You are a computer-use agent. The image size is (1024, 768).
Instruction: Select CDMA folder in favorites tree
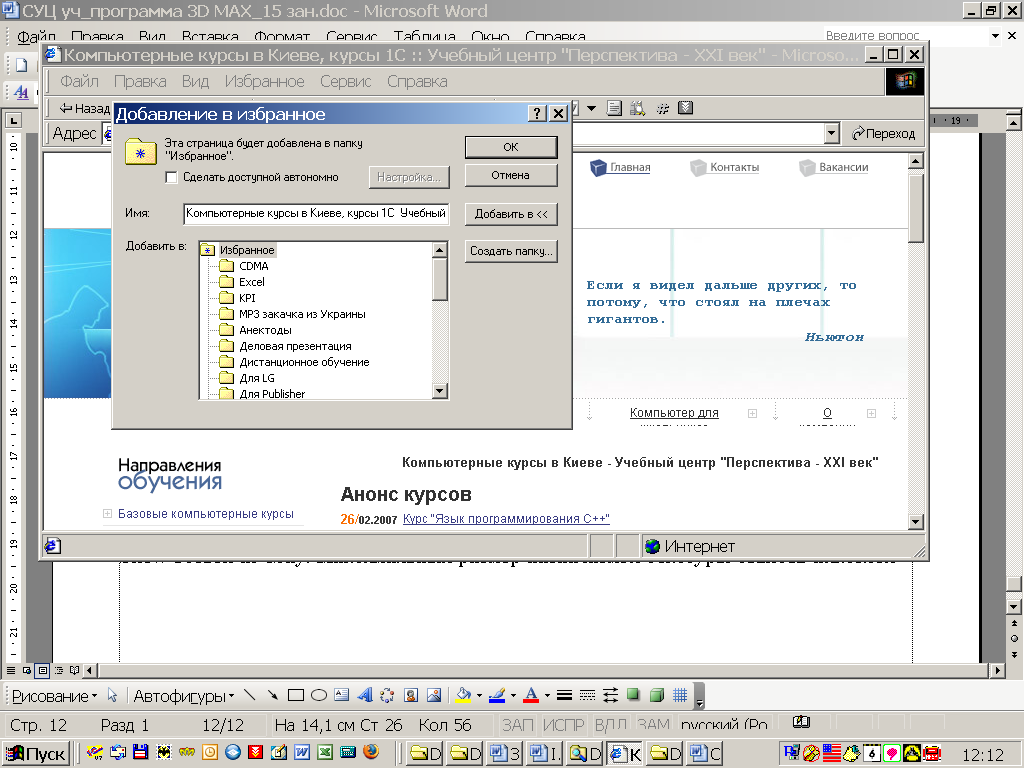(253, 266)
